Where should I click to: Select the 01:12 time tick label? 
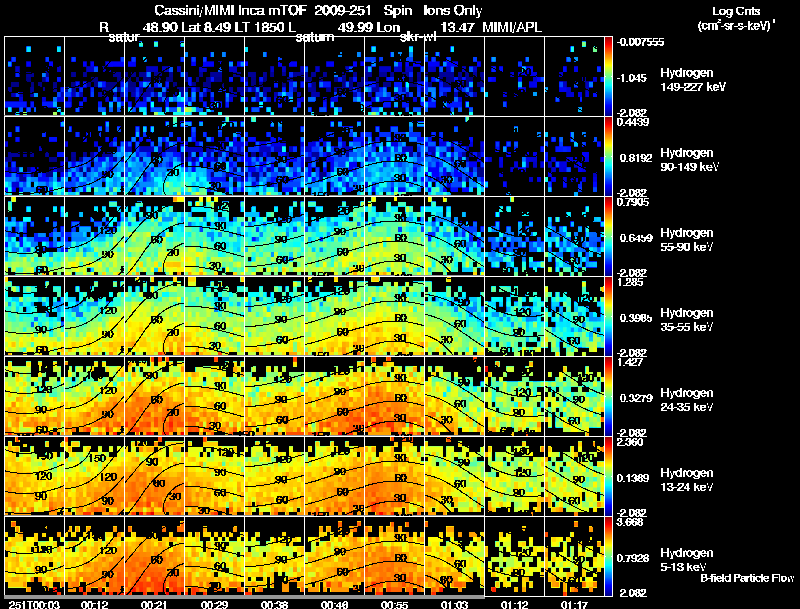[x=515, y=603]
